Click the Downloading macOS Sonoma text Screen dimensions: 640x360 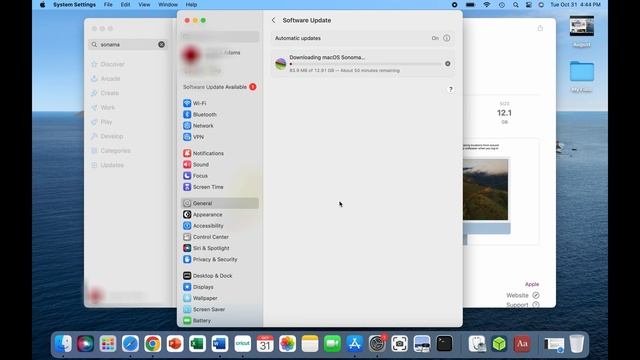(x=327, y=58)
